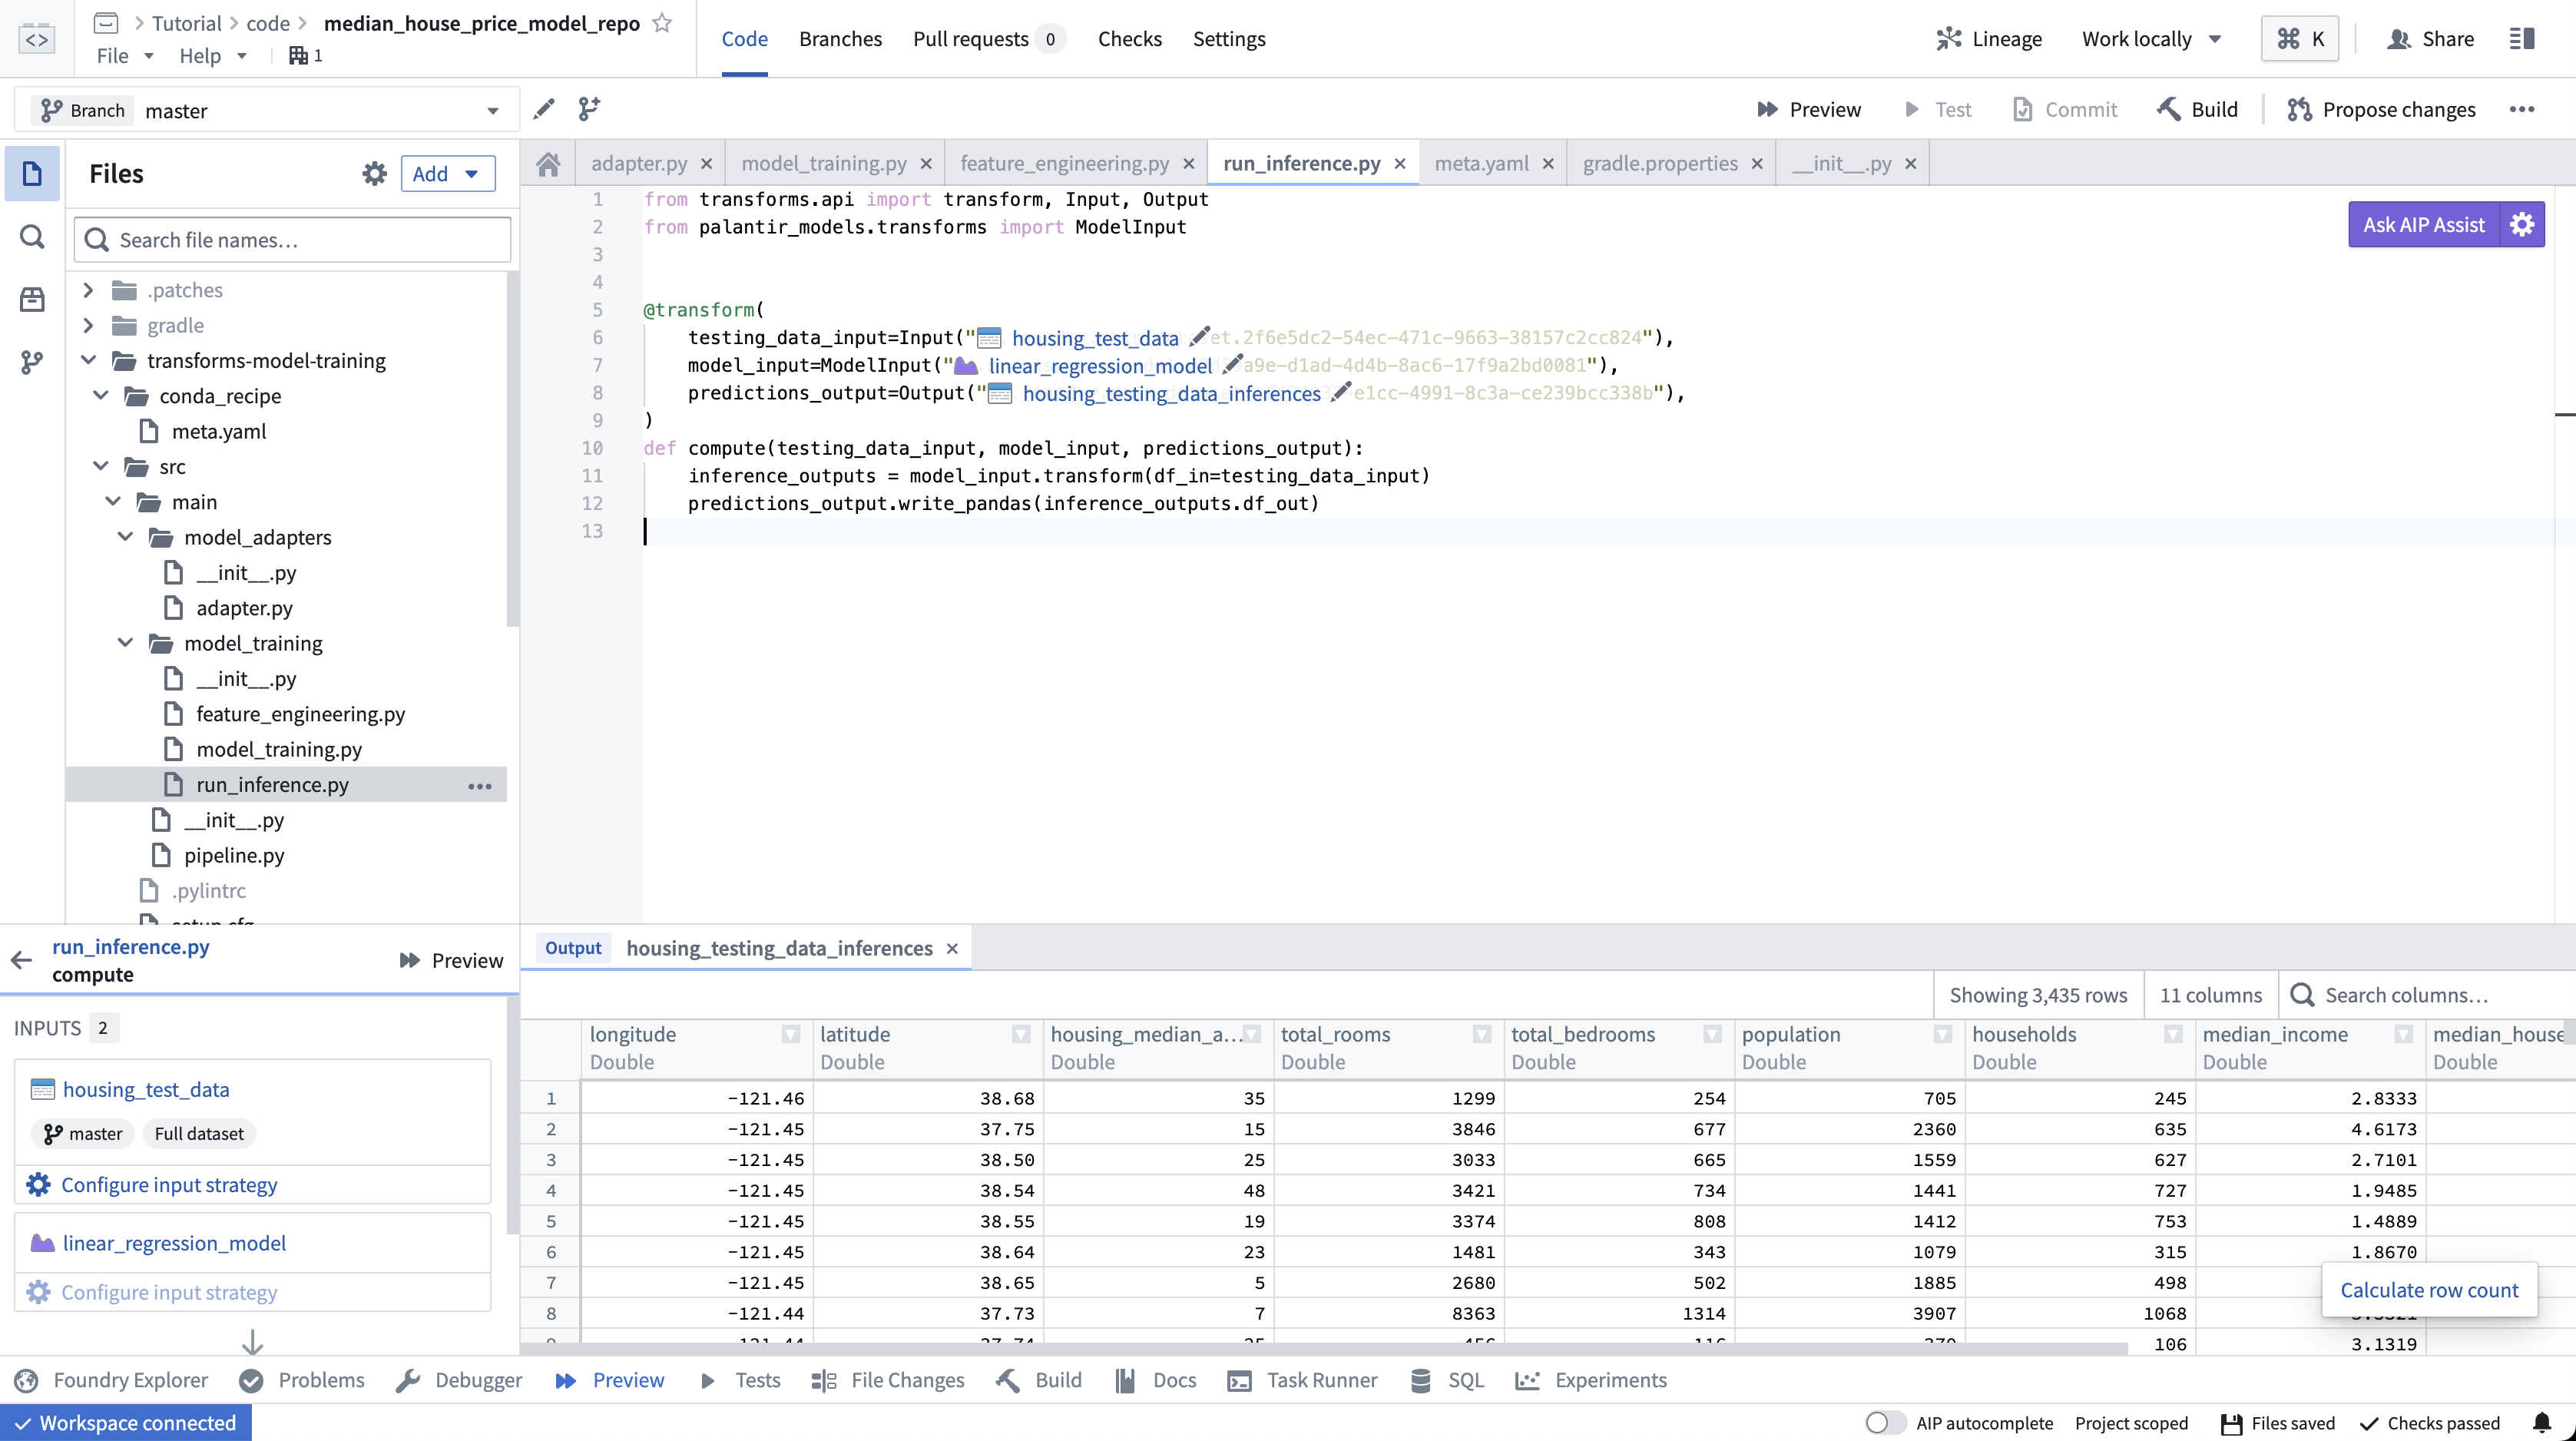Open the search sidebar icon
The height and width of the screenshot is (1441, 2576).
click(32, 237)
